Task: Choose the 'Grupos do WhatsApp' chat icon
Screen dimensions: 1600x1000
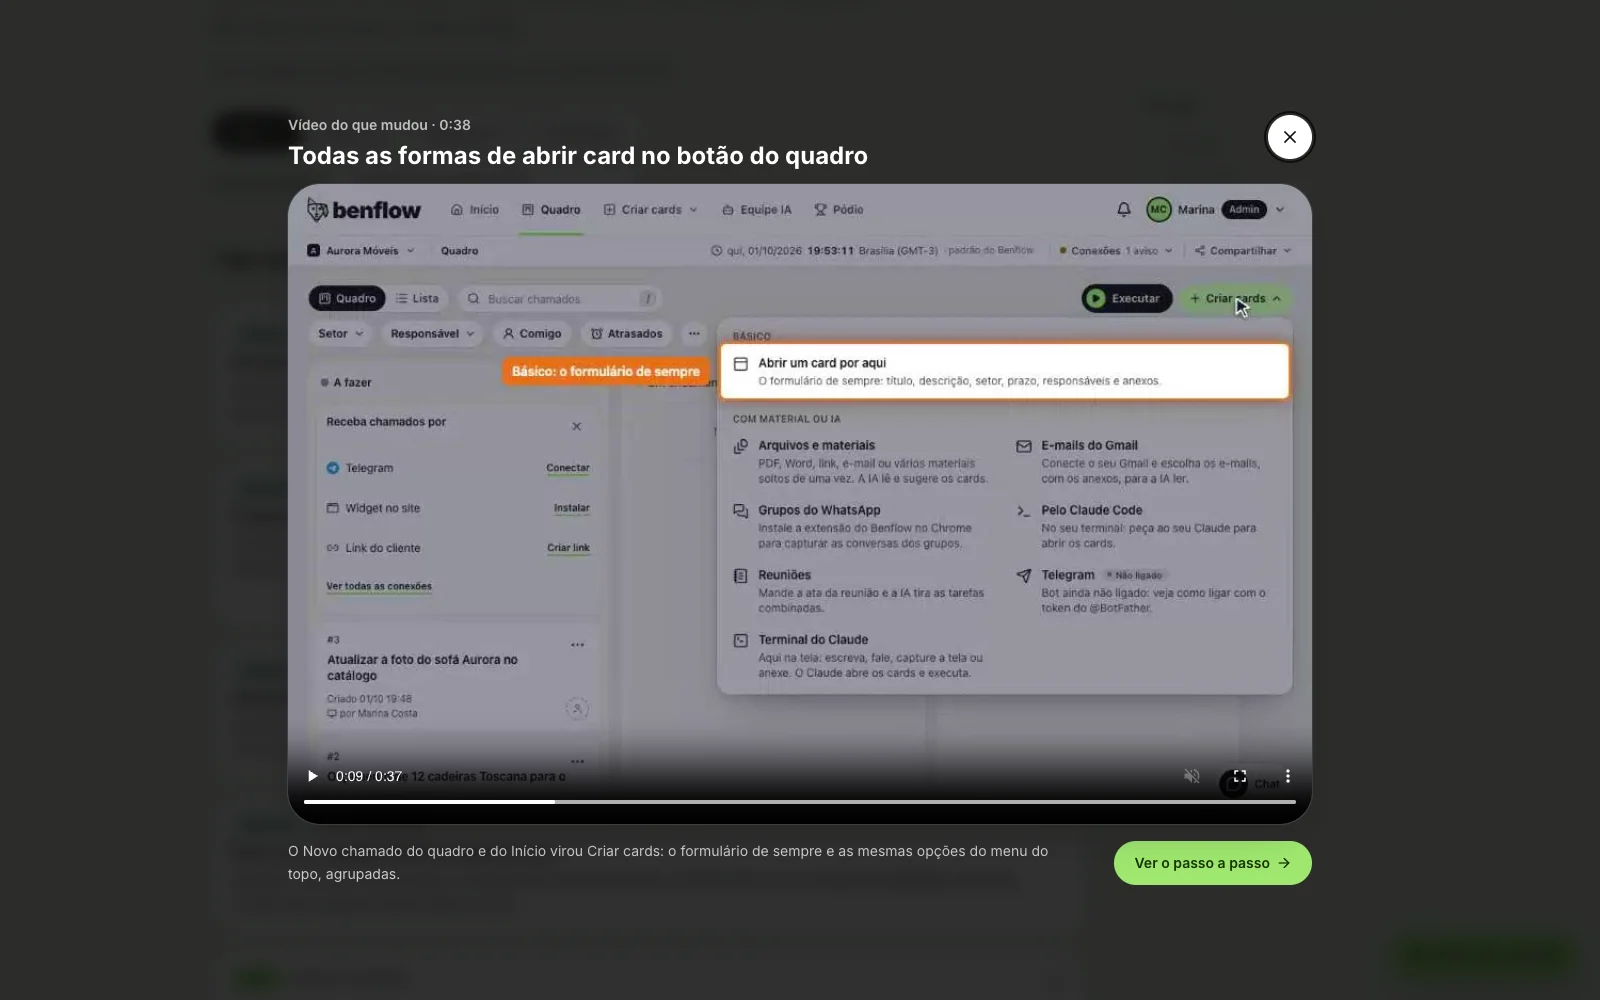Action: [x=741, y=511]
